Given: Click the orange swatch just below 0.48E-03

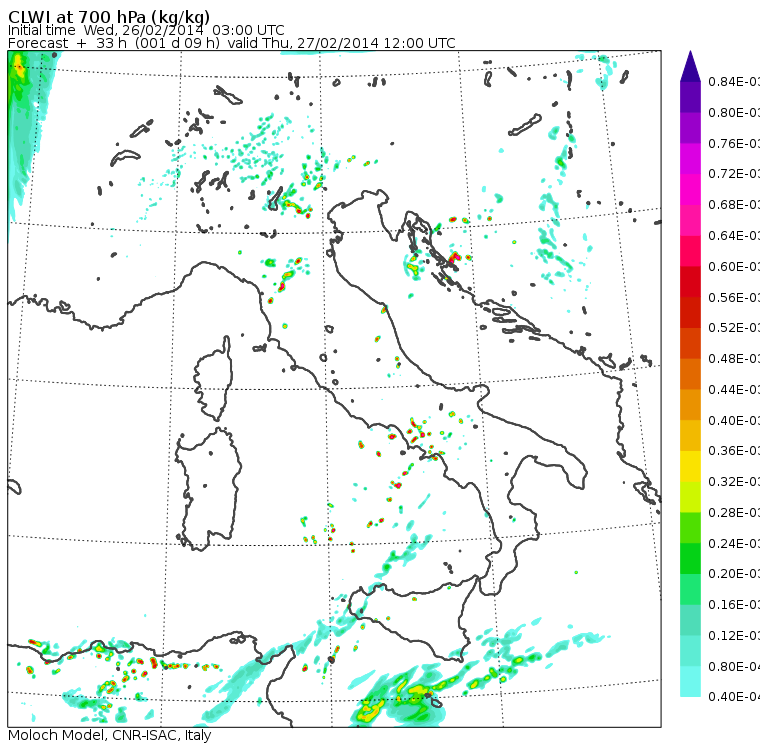Looking at the screenshot, I should [x=690, y=374].
